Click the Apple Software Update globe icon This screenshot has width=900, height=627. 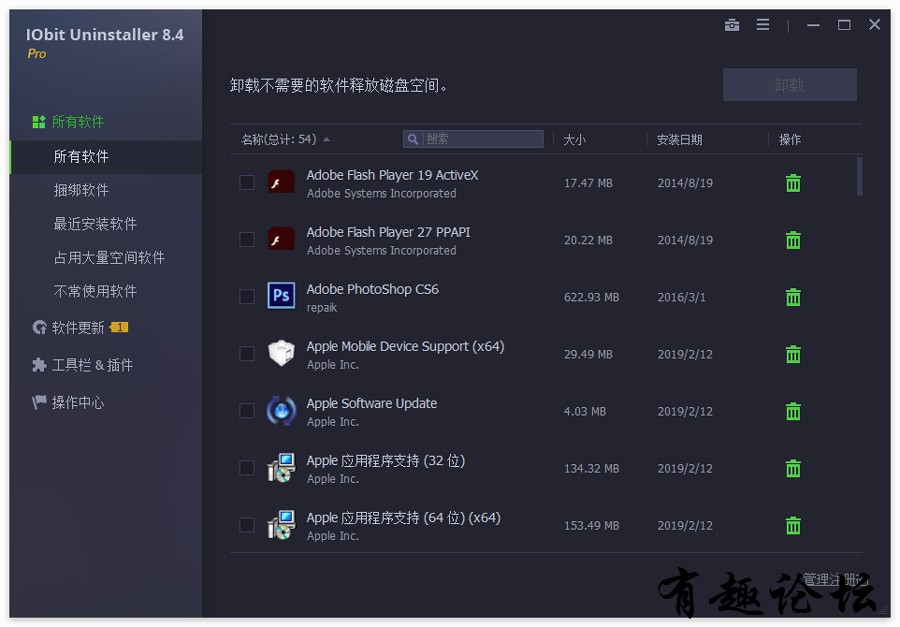coord(281,411)
